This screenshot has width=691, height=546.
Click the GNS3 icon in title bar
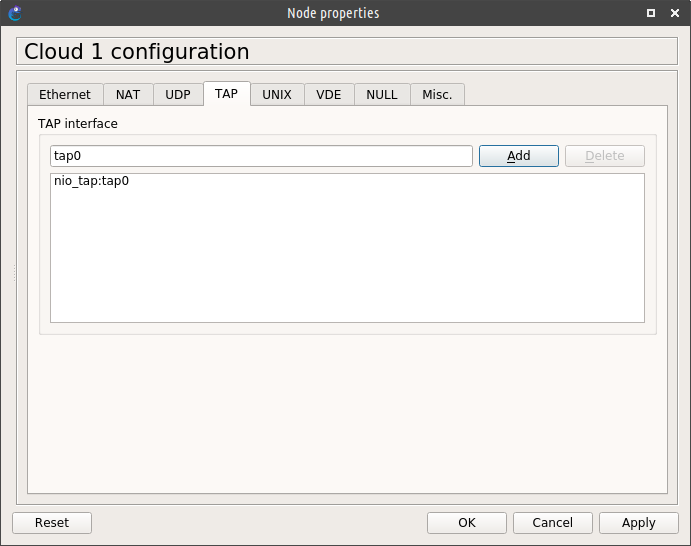pyautogui.click(x=14, y=13)
